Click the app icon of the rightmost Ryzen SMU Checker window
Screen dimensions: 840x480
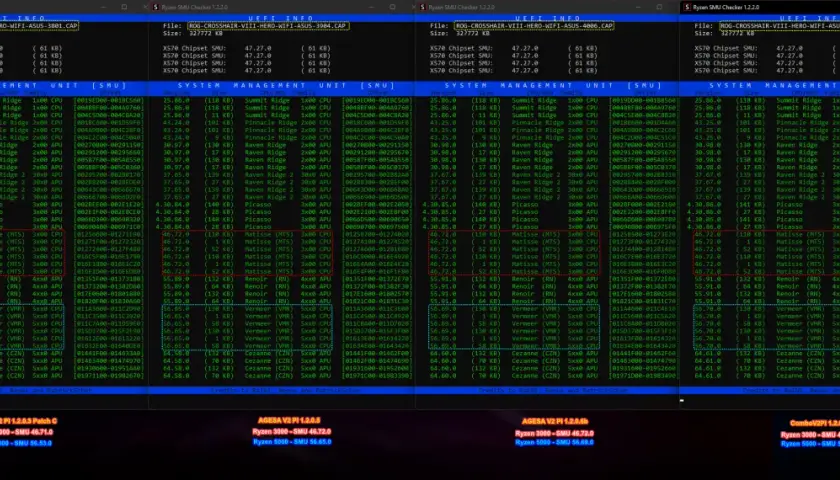(687, 7)
